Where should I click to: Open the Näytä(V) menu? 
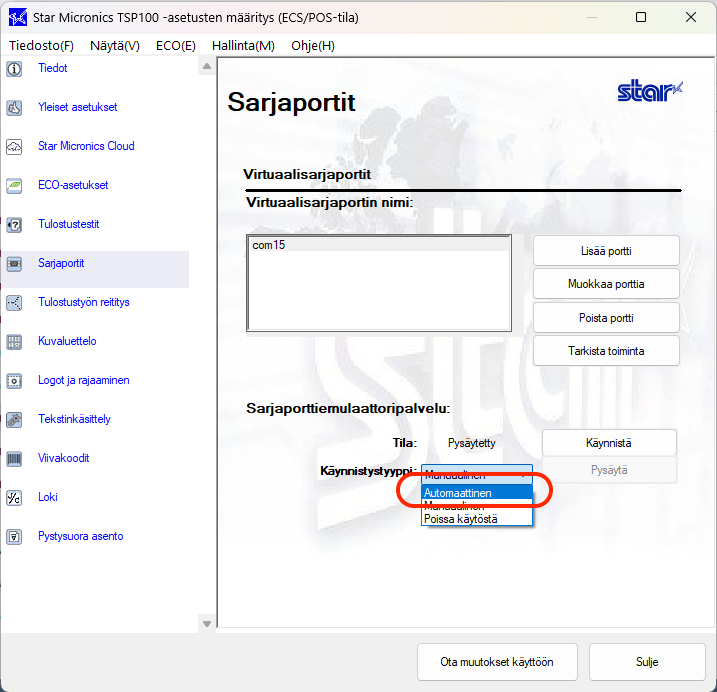[115, 46]
